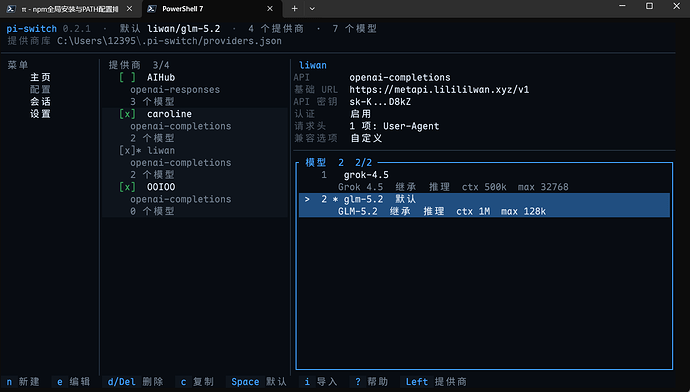690x392 pixels.
Task: Click the 'User-Agent' request header value
Action: point(411,126)
